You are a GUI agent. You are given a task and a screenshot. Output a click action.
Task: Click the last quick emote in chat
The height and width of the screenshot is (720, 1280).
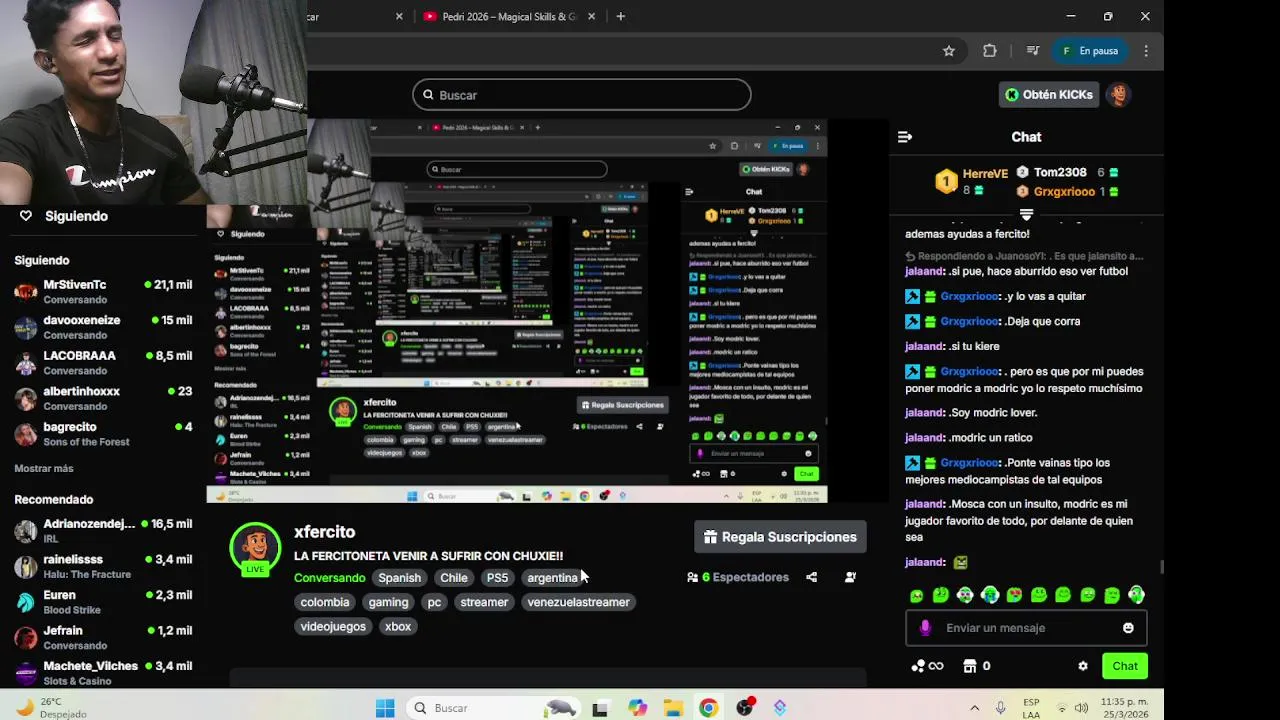point(1136,595)
